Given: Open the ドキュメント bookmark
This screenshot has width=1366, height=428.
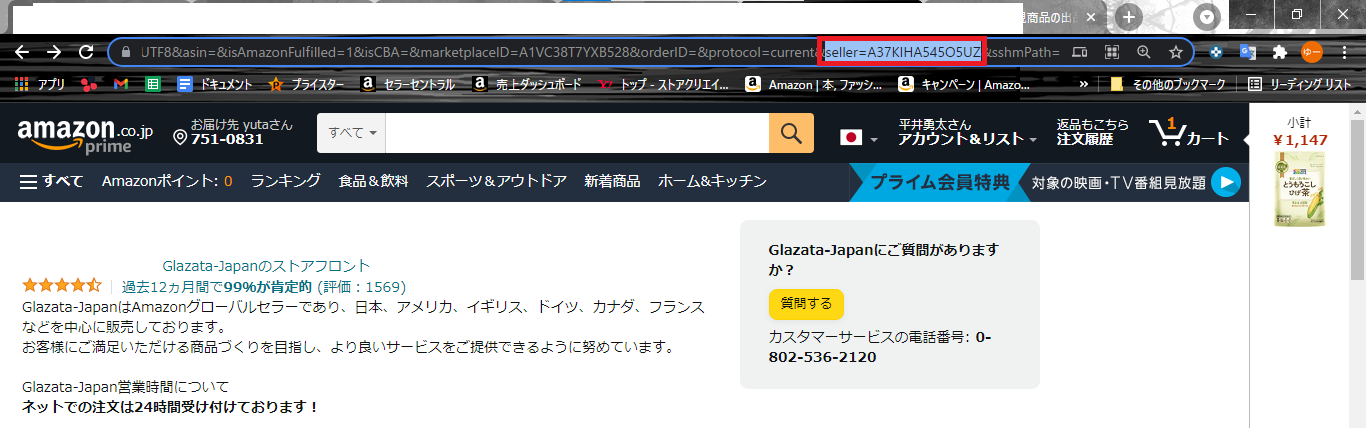Looking at the screenshot, I should (x=215, y=85).
